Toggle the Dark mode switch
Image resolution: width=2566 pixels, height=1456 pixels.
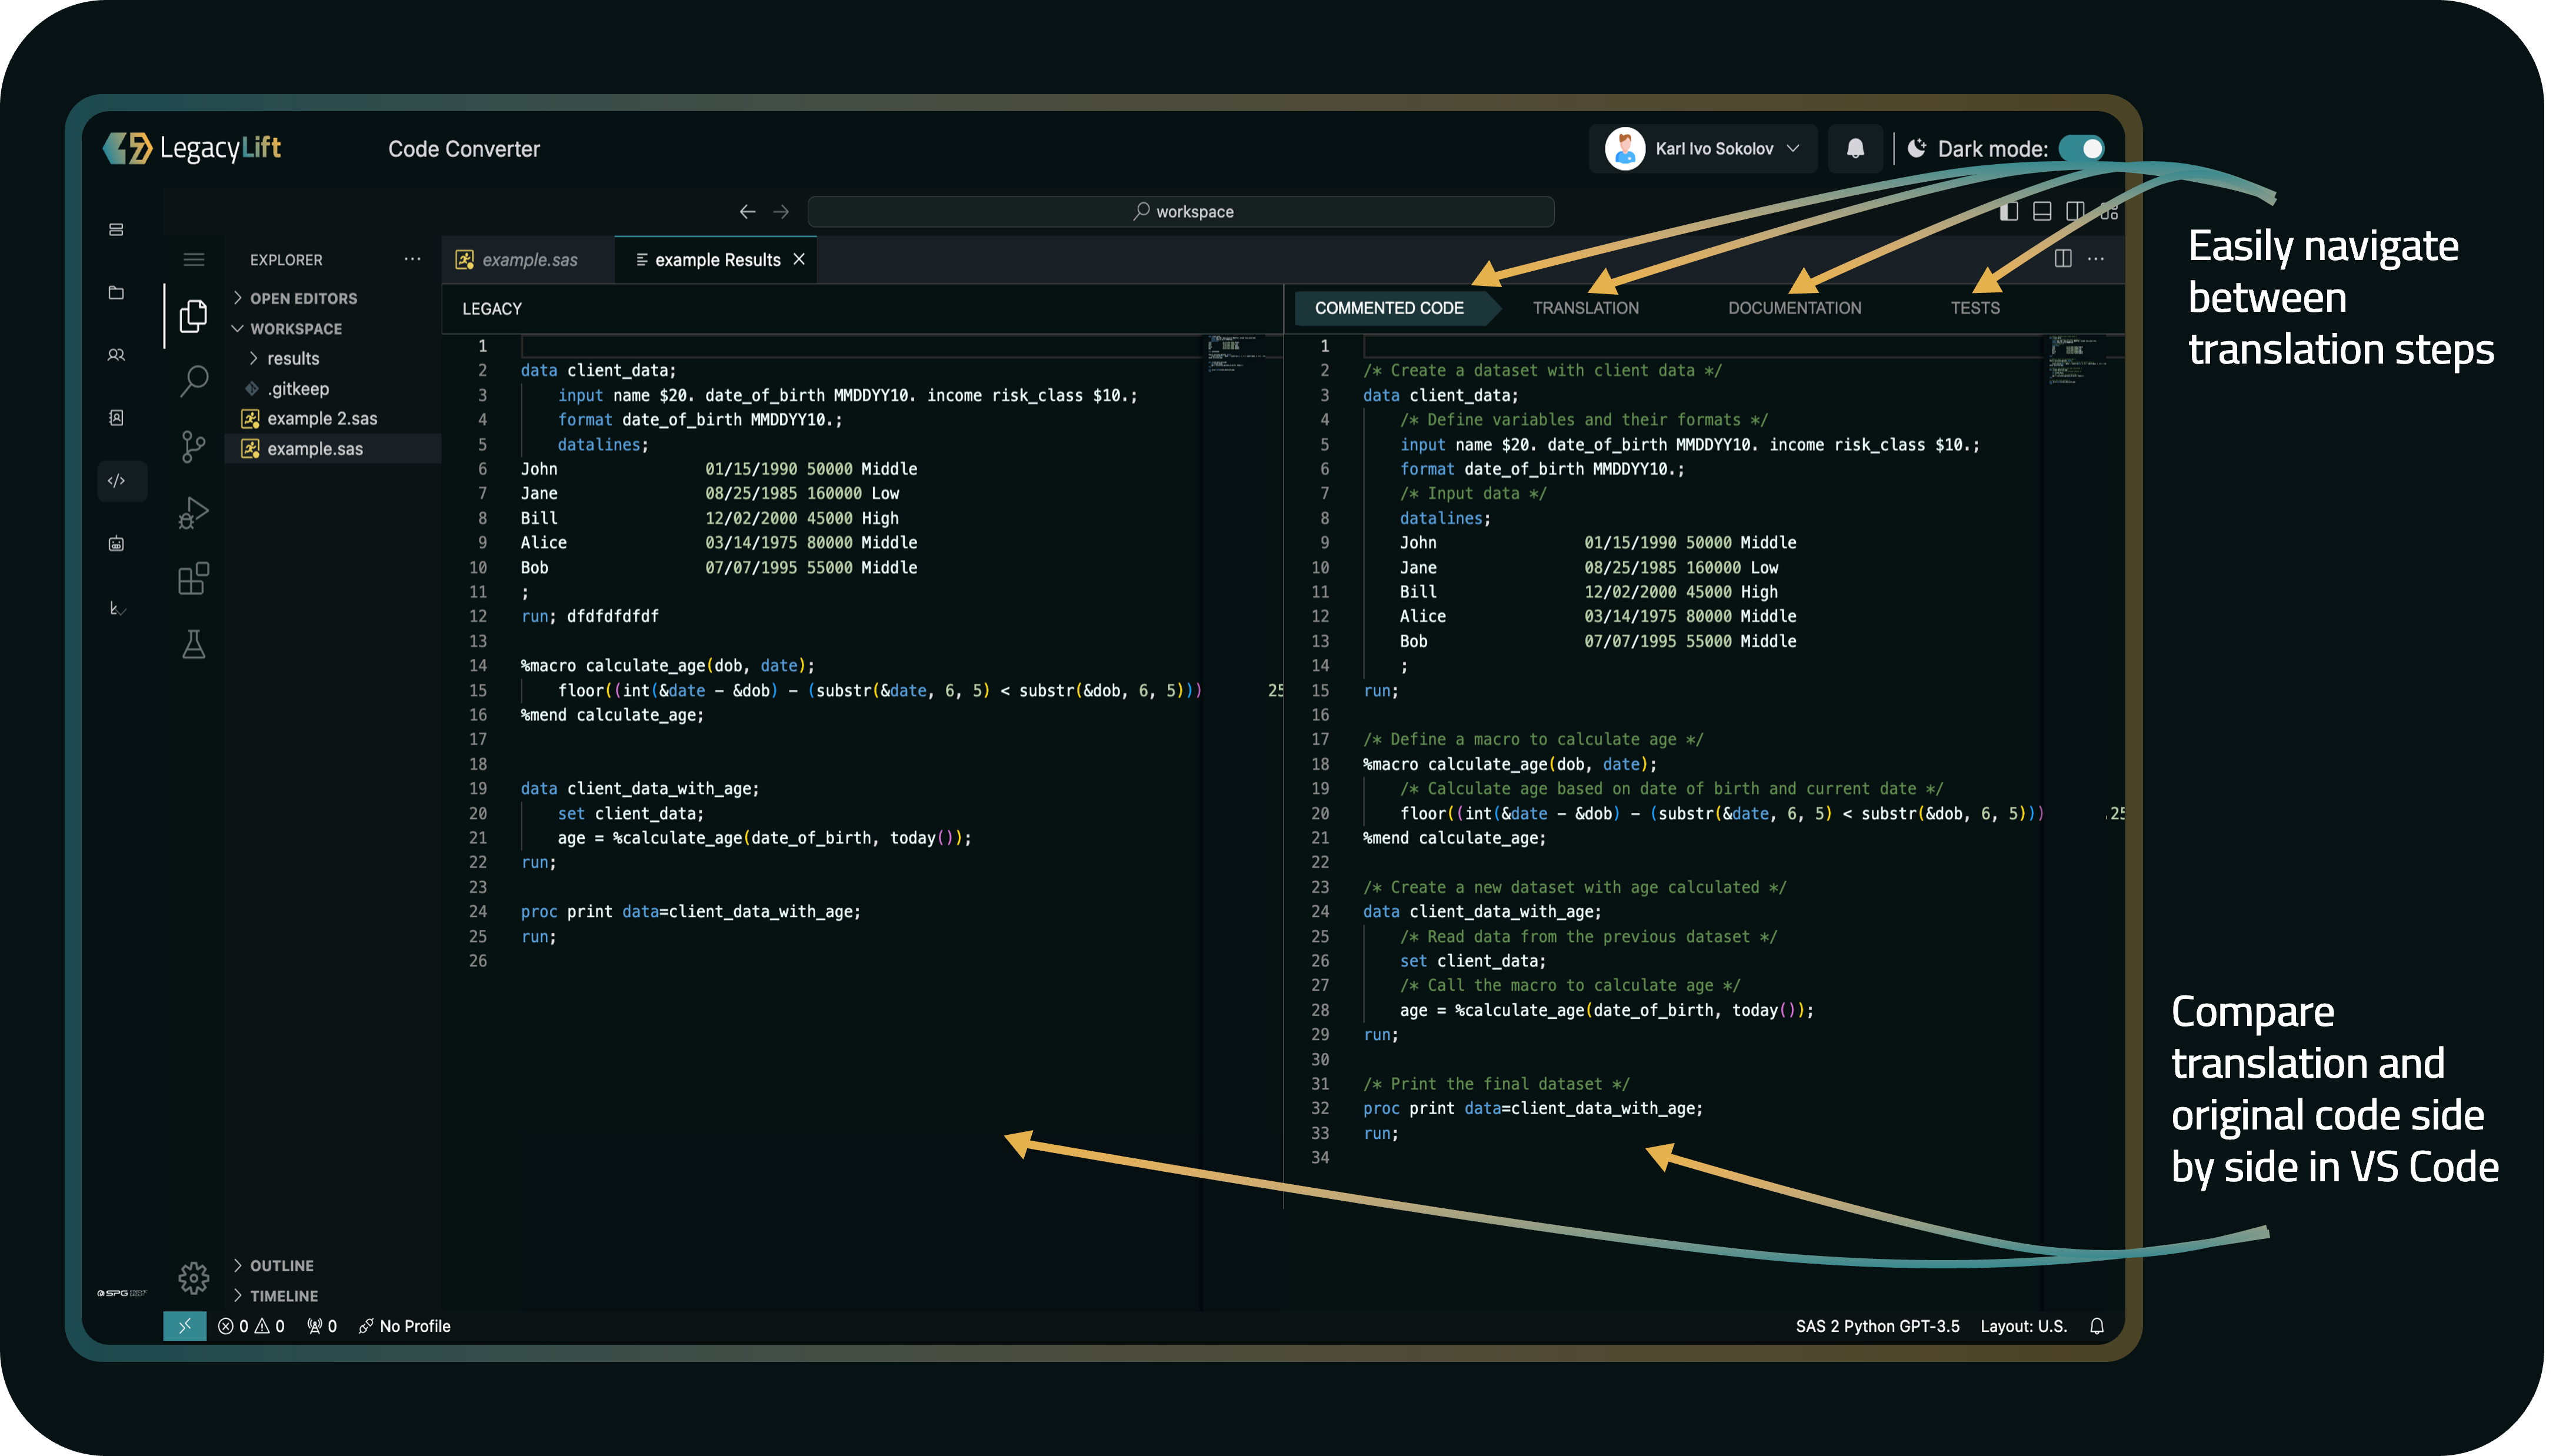tap(2082, 149)
